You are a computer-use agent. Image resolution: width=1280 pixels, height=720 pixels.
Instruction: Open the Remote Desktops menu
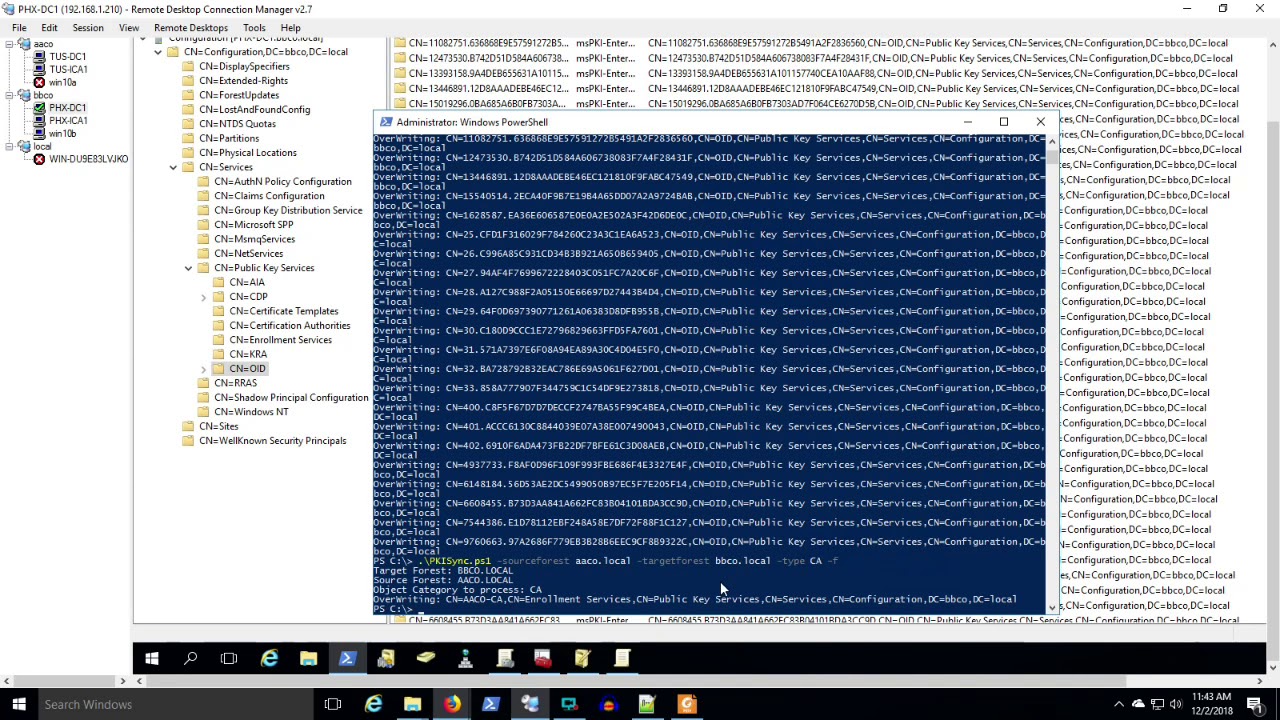click(191, 28)
